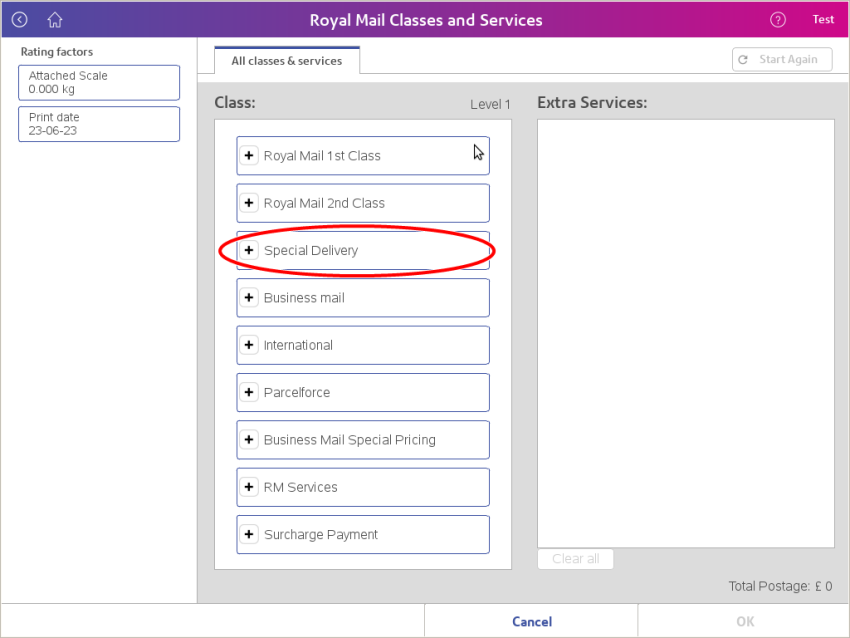Select the Business mail label

(x=304, y=298)
